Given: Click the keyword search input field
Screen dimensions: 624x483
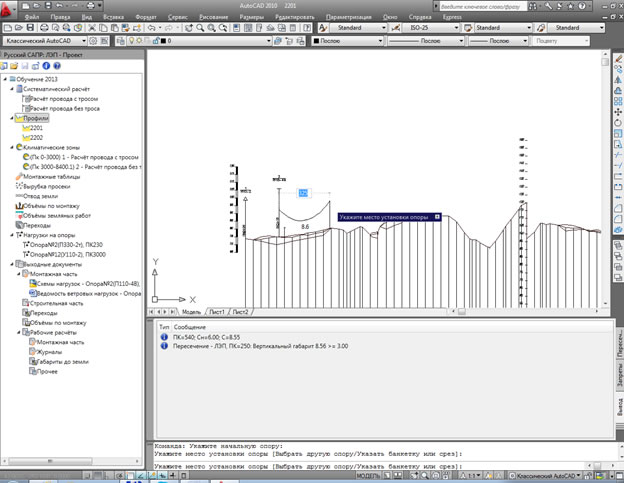Looking at the screenshot, I should 482,6.
